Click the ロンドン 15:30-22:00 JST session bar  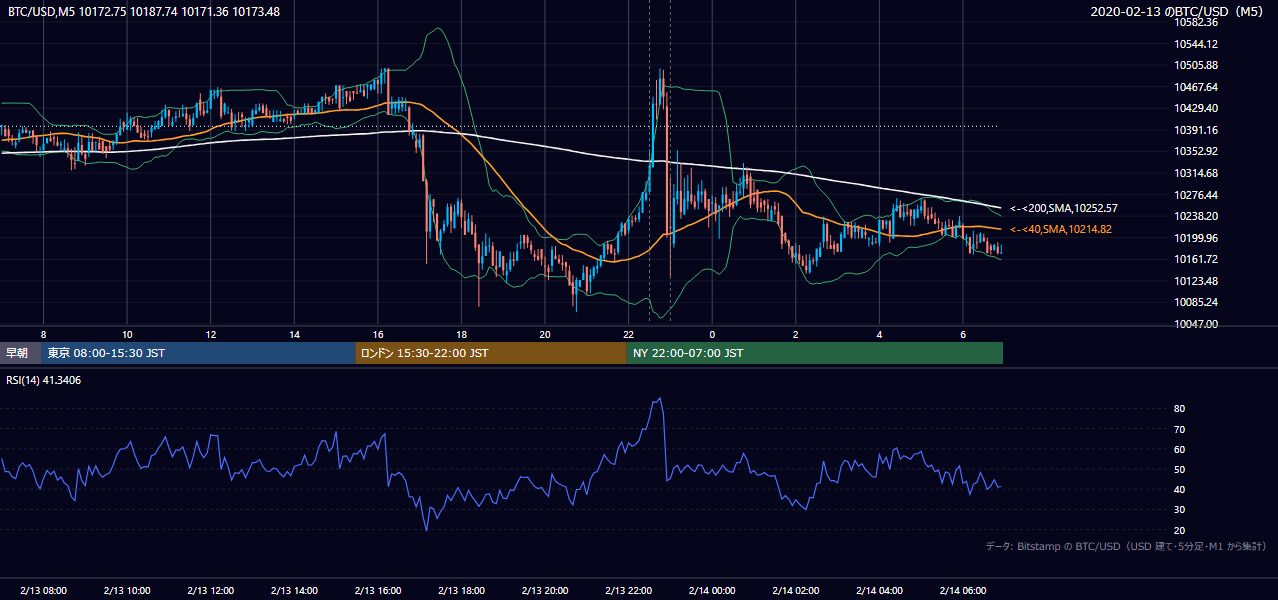click(x=491, y=353)
